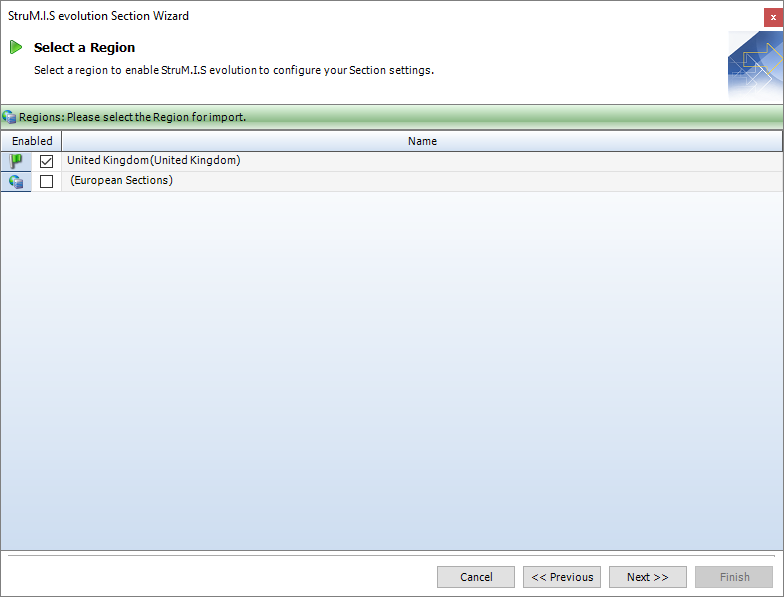Click the Select a Region heading
The image size is (784, 597).
point(84,47)
